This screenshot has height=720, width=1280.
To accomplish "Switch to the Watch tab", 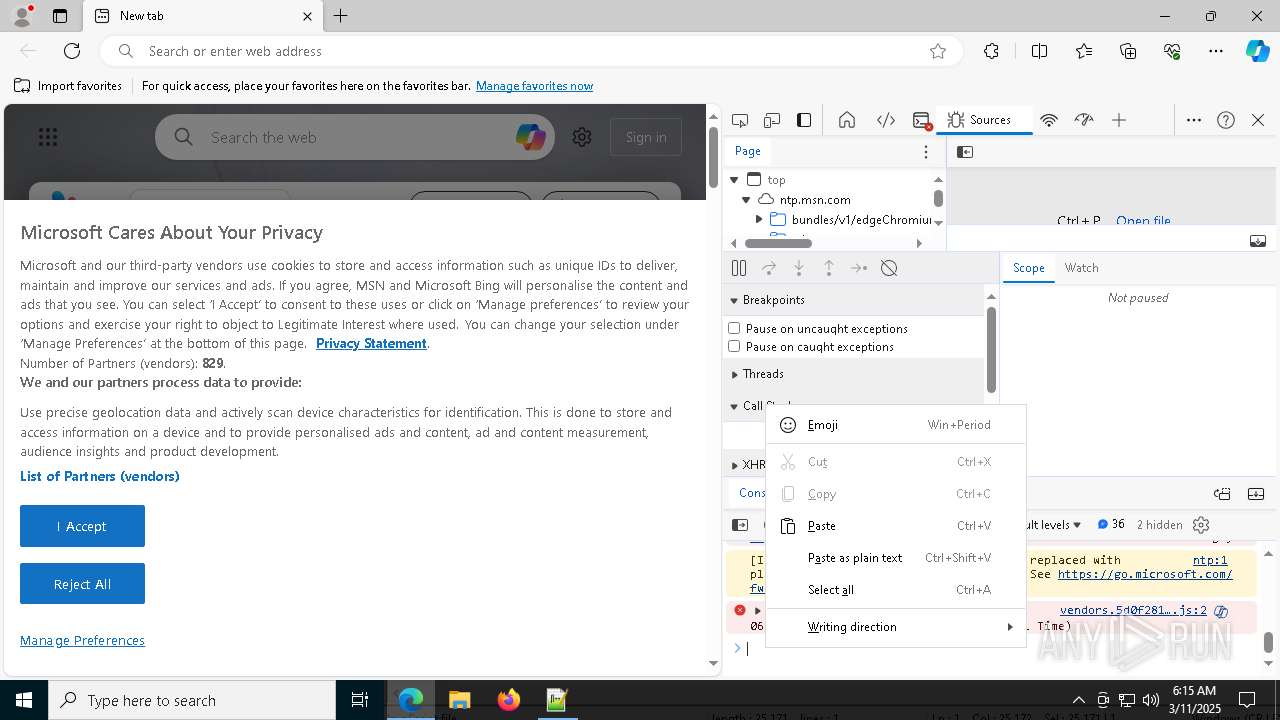I will pos(1081,268).
